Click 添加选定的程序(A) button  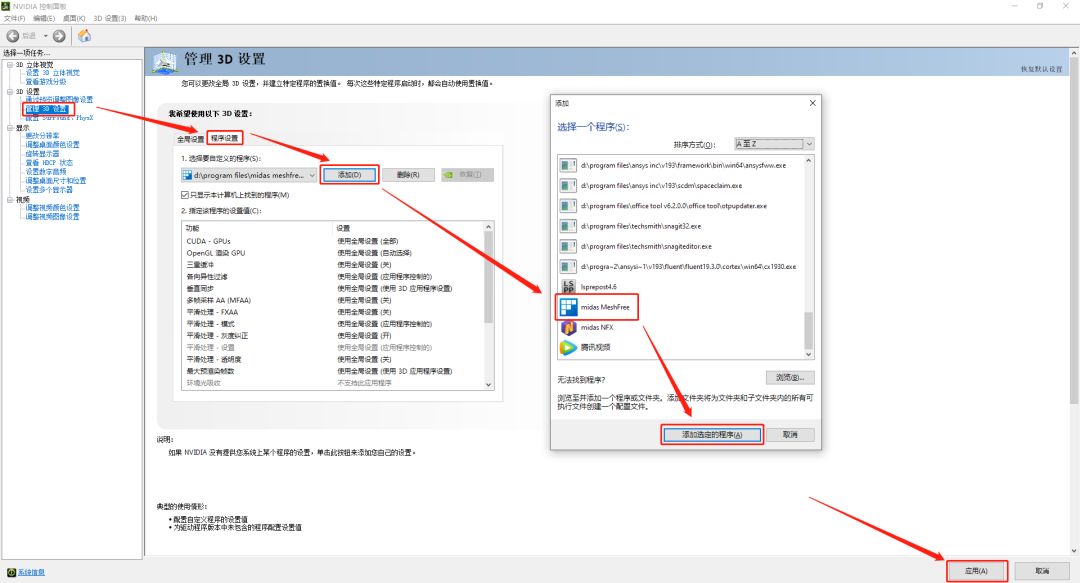(712, 435)
